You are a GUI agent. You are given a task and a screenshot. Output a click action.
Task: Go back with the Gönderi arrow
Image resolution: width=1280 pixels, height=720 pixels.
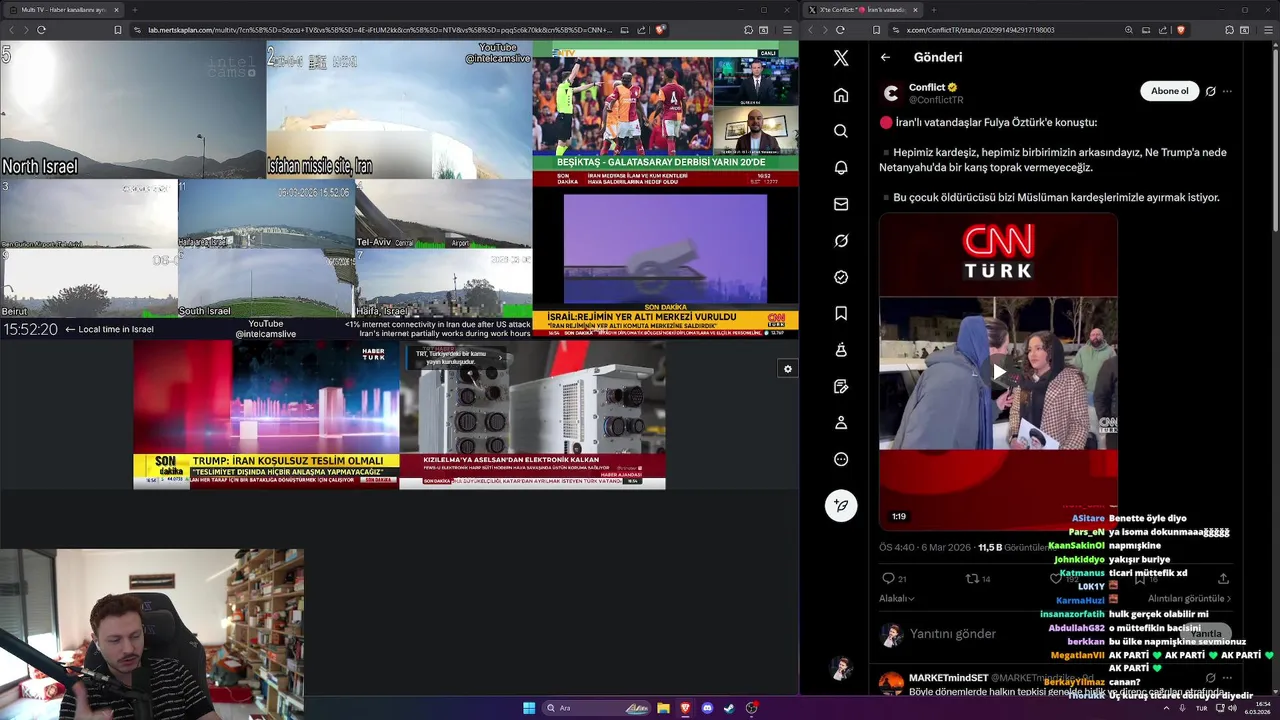(x=885, y=57)
